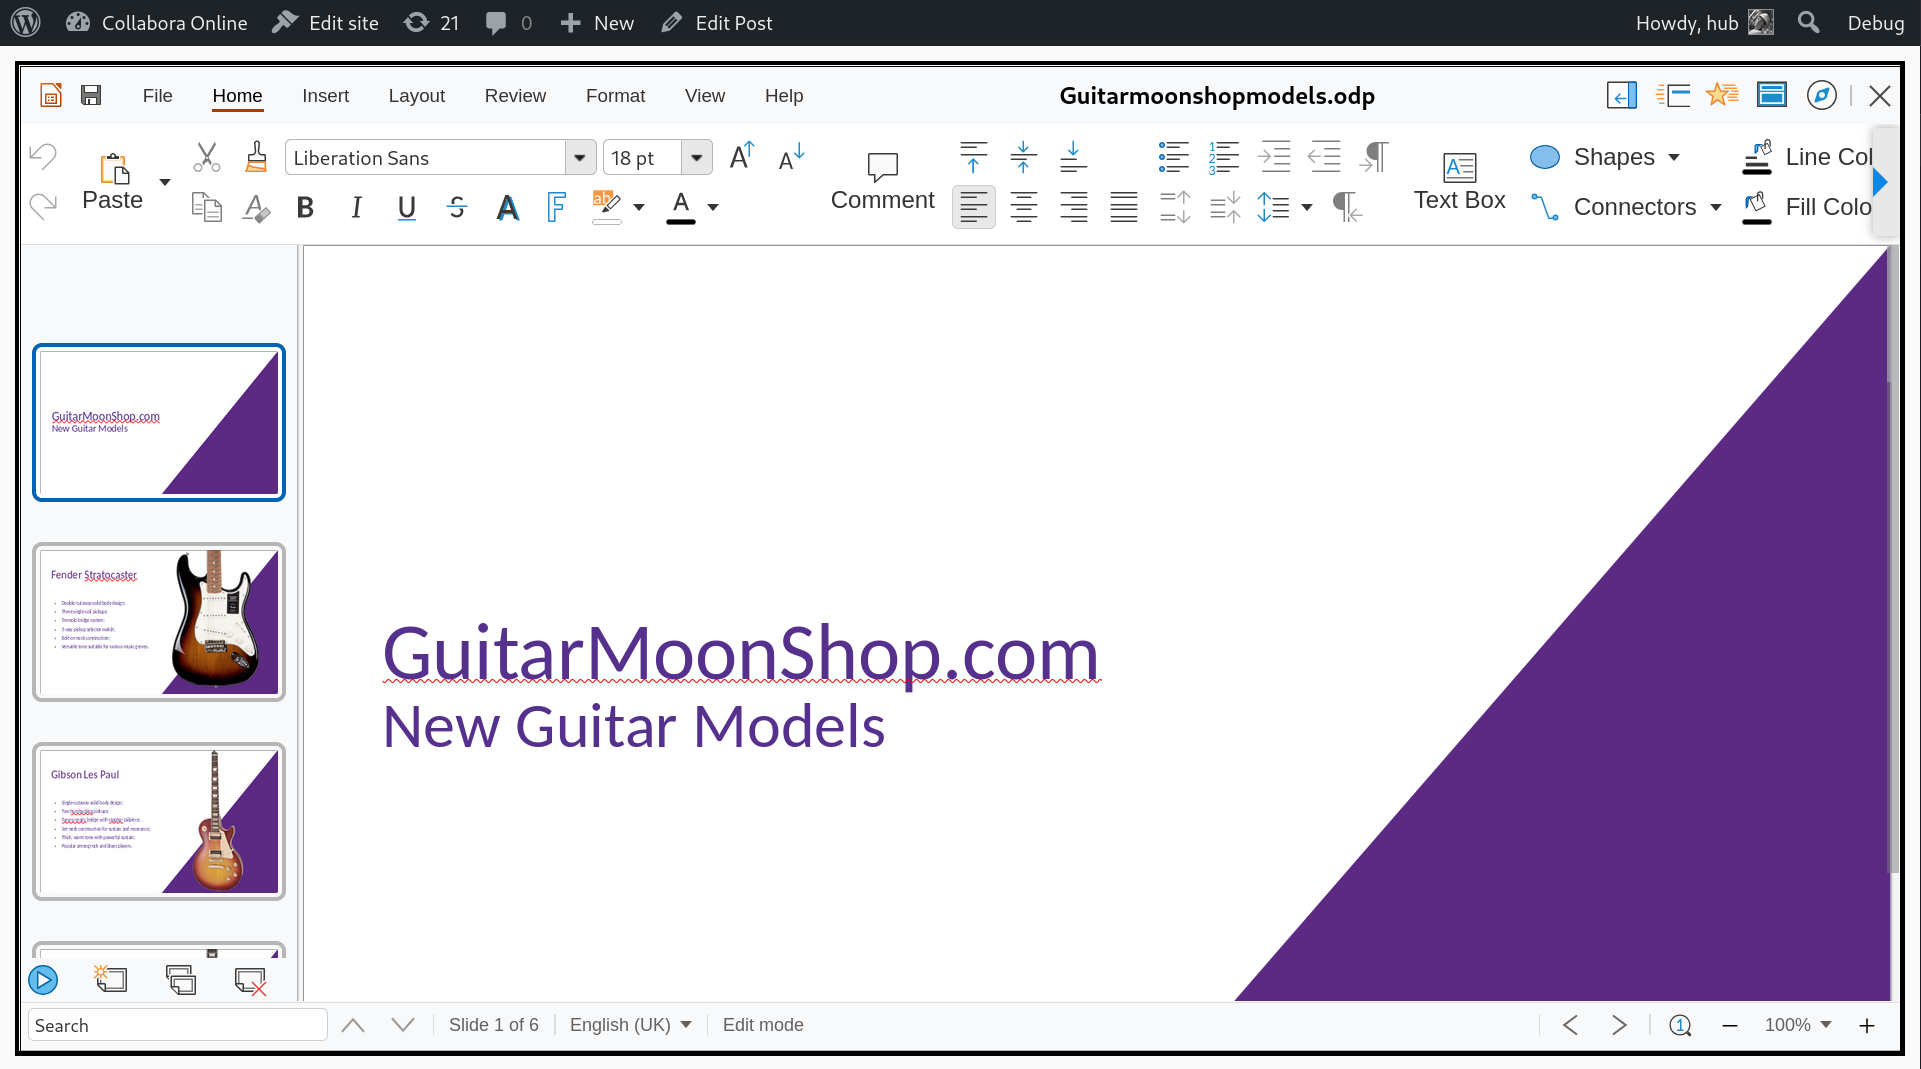Decrease paragraph spacing
This screenshot has height=1069, width=1921.
(1225, 207)
